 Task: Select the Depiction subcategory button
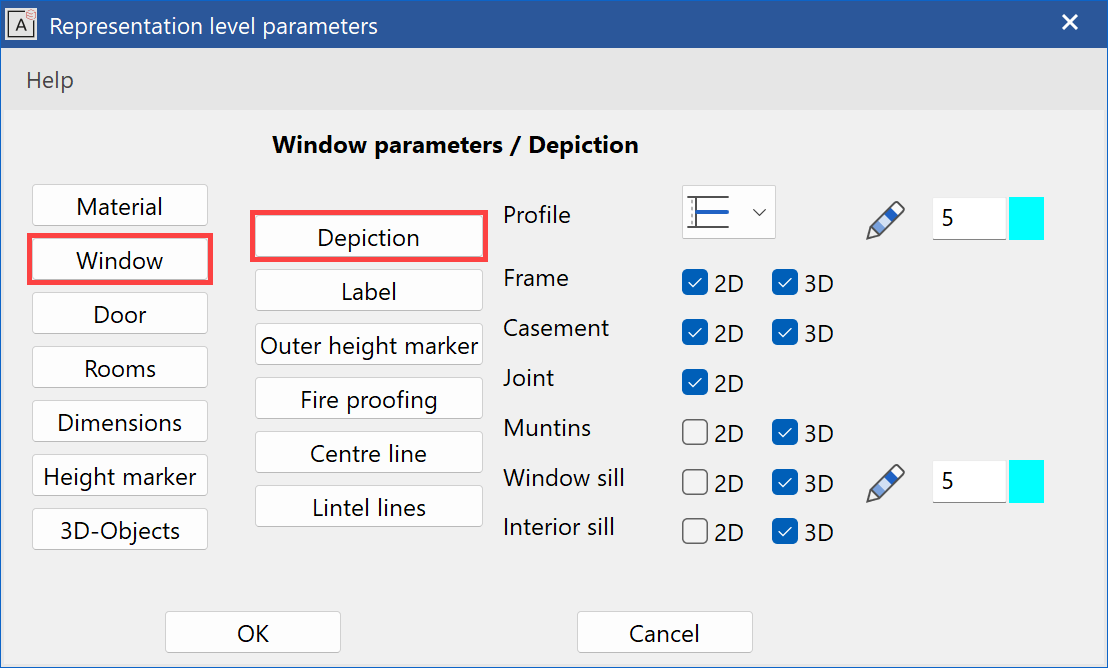click(x=369, y=237)
